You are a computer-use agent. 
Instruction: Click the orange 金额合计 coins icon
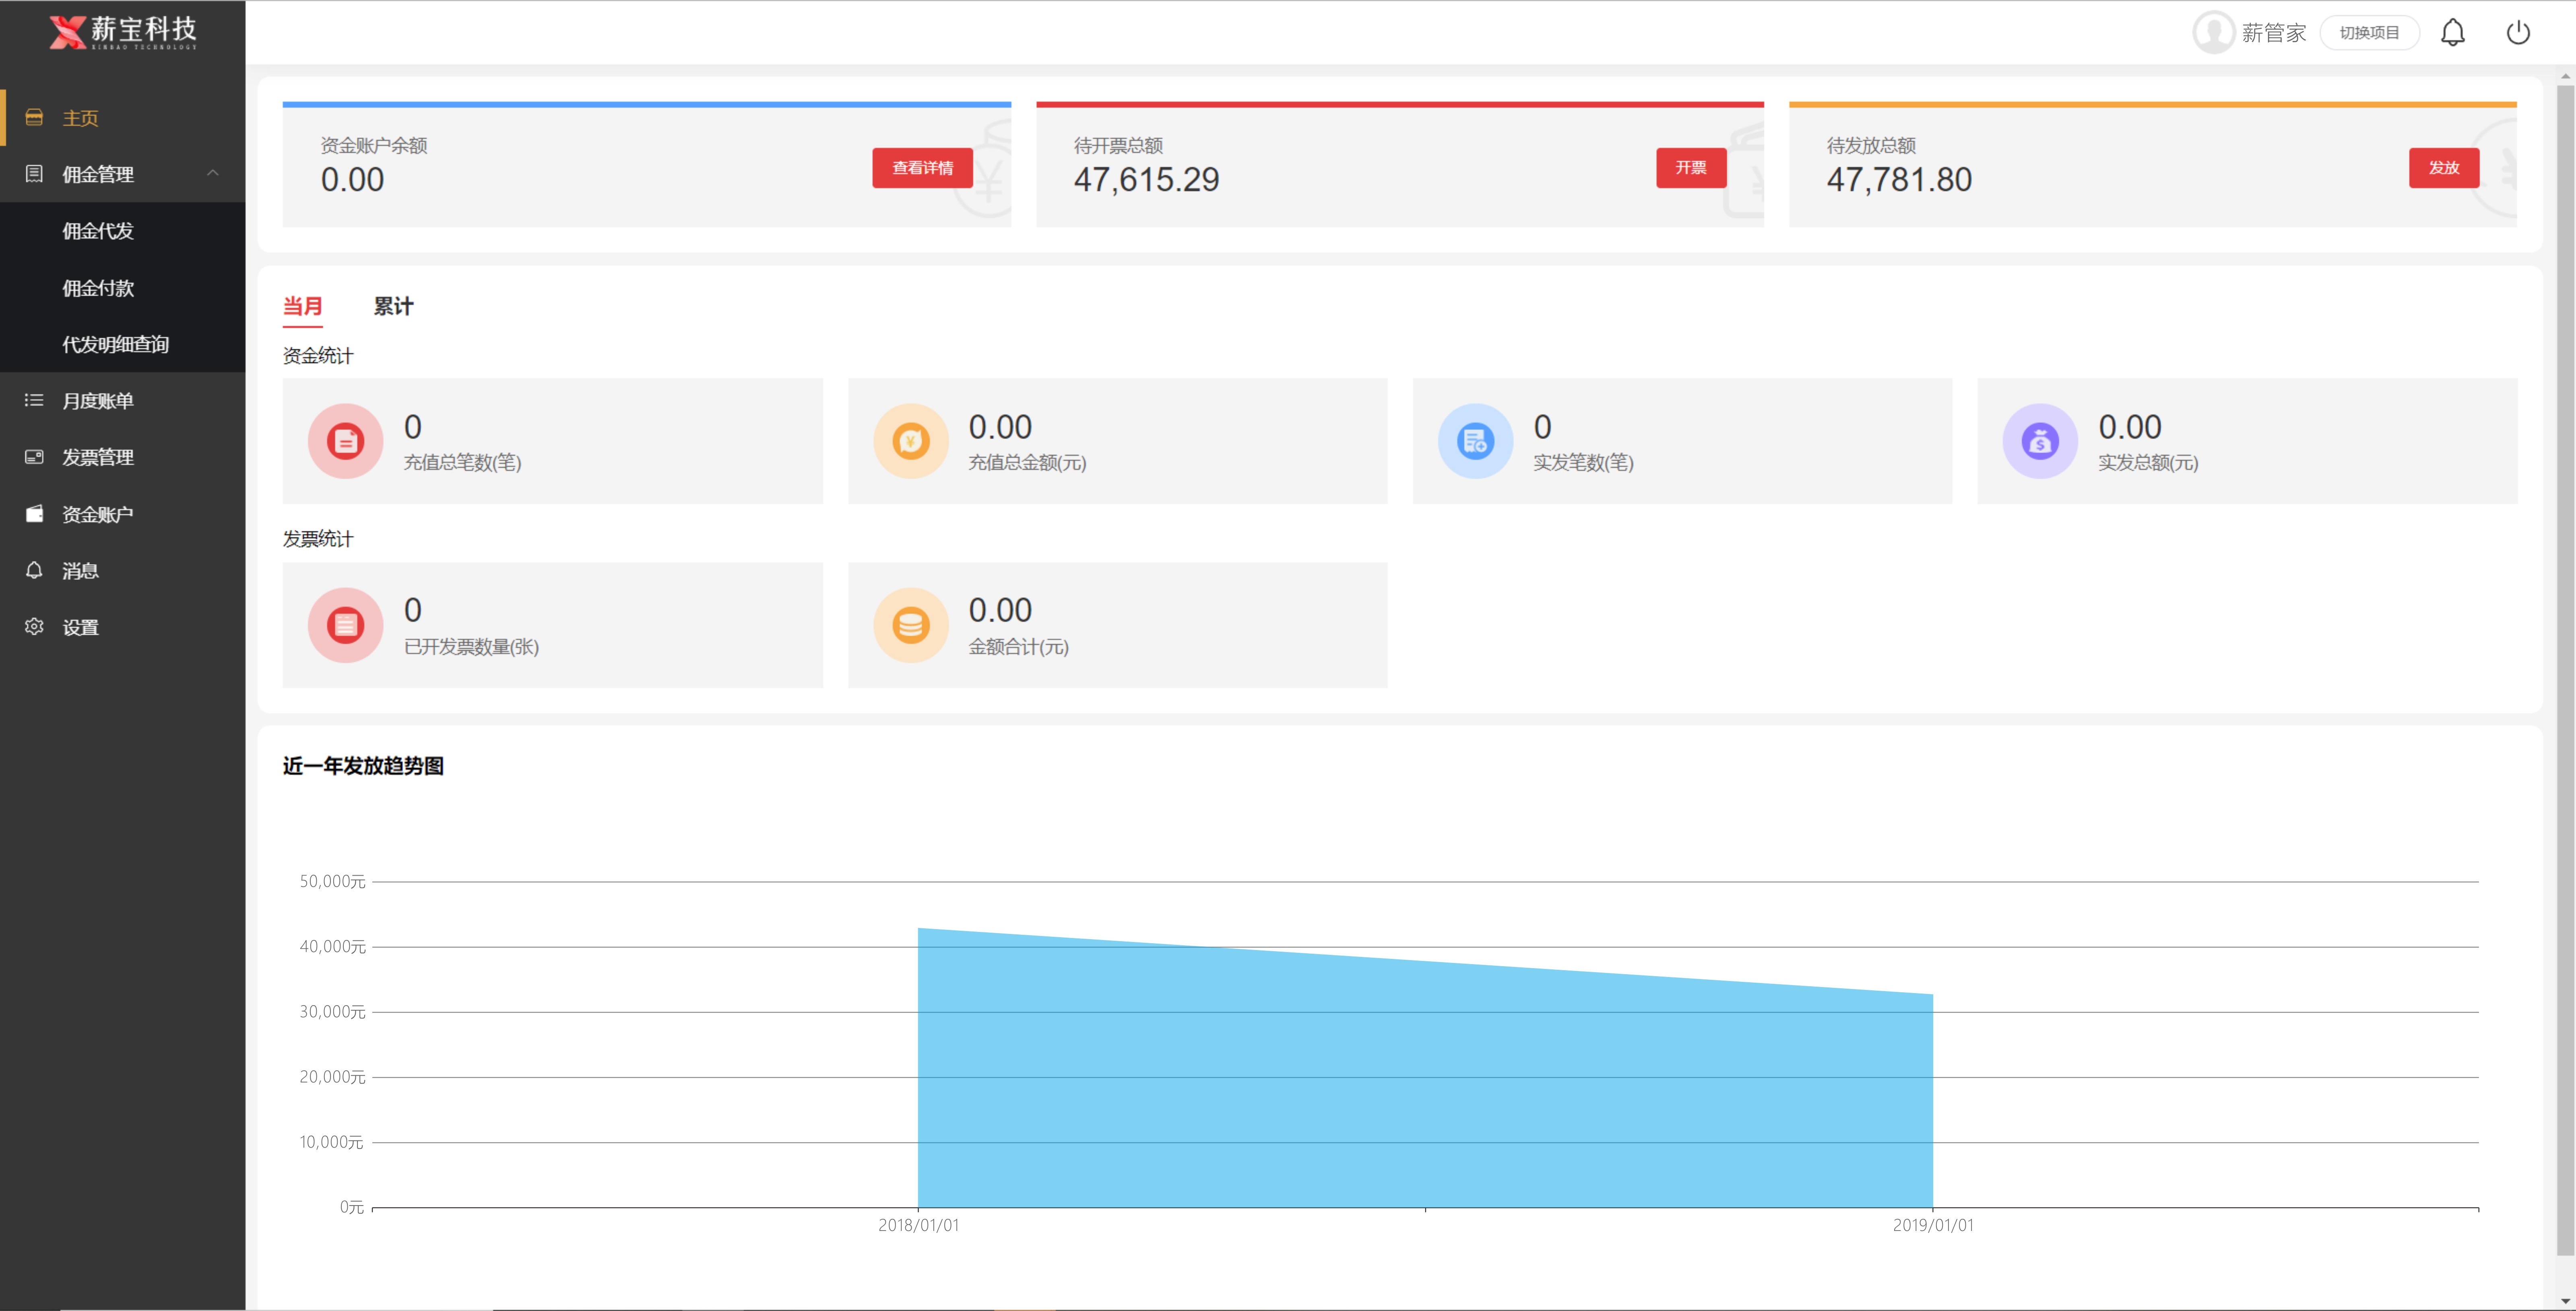click(910, 625)
